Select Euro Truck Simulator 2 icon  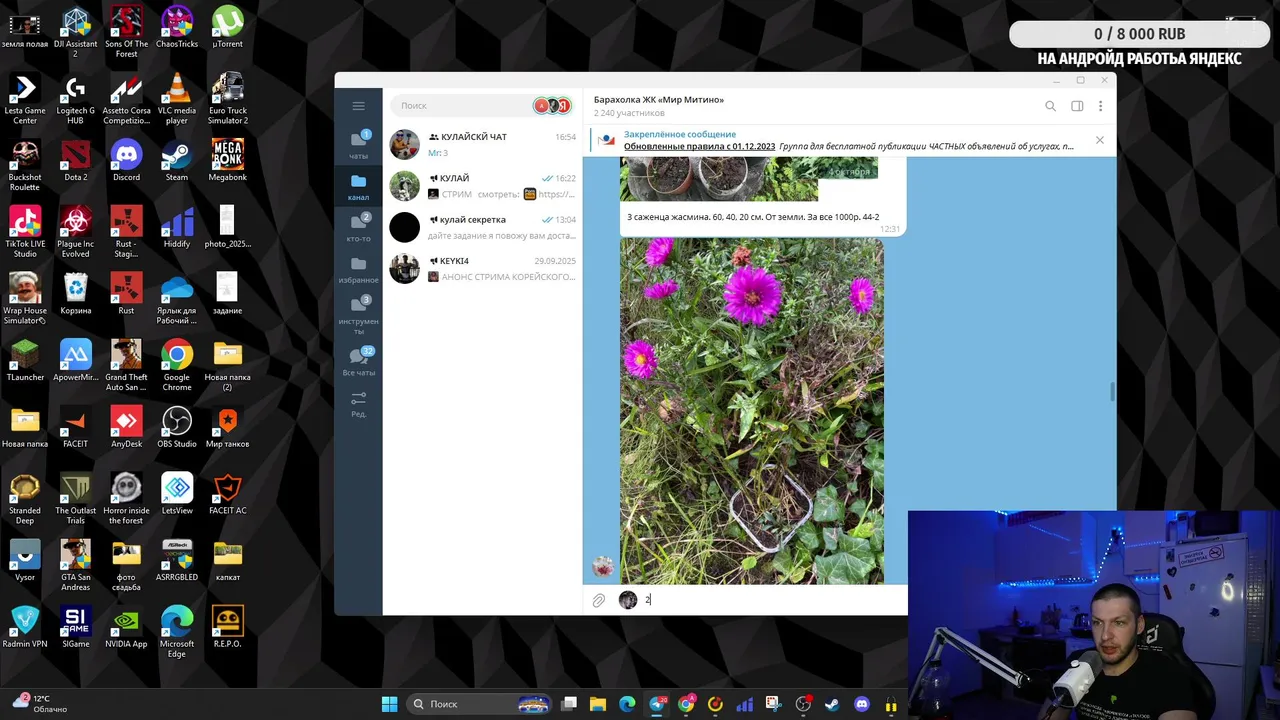[x=227, y=98]
